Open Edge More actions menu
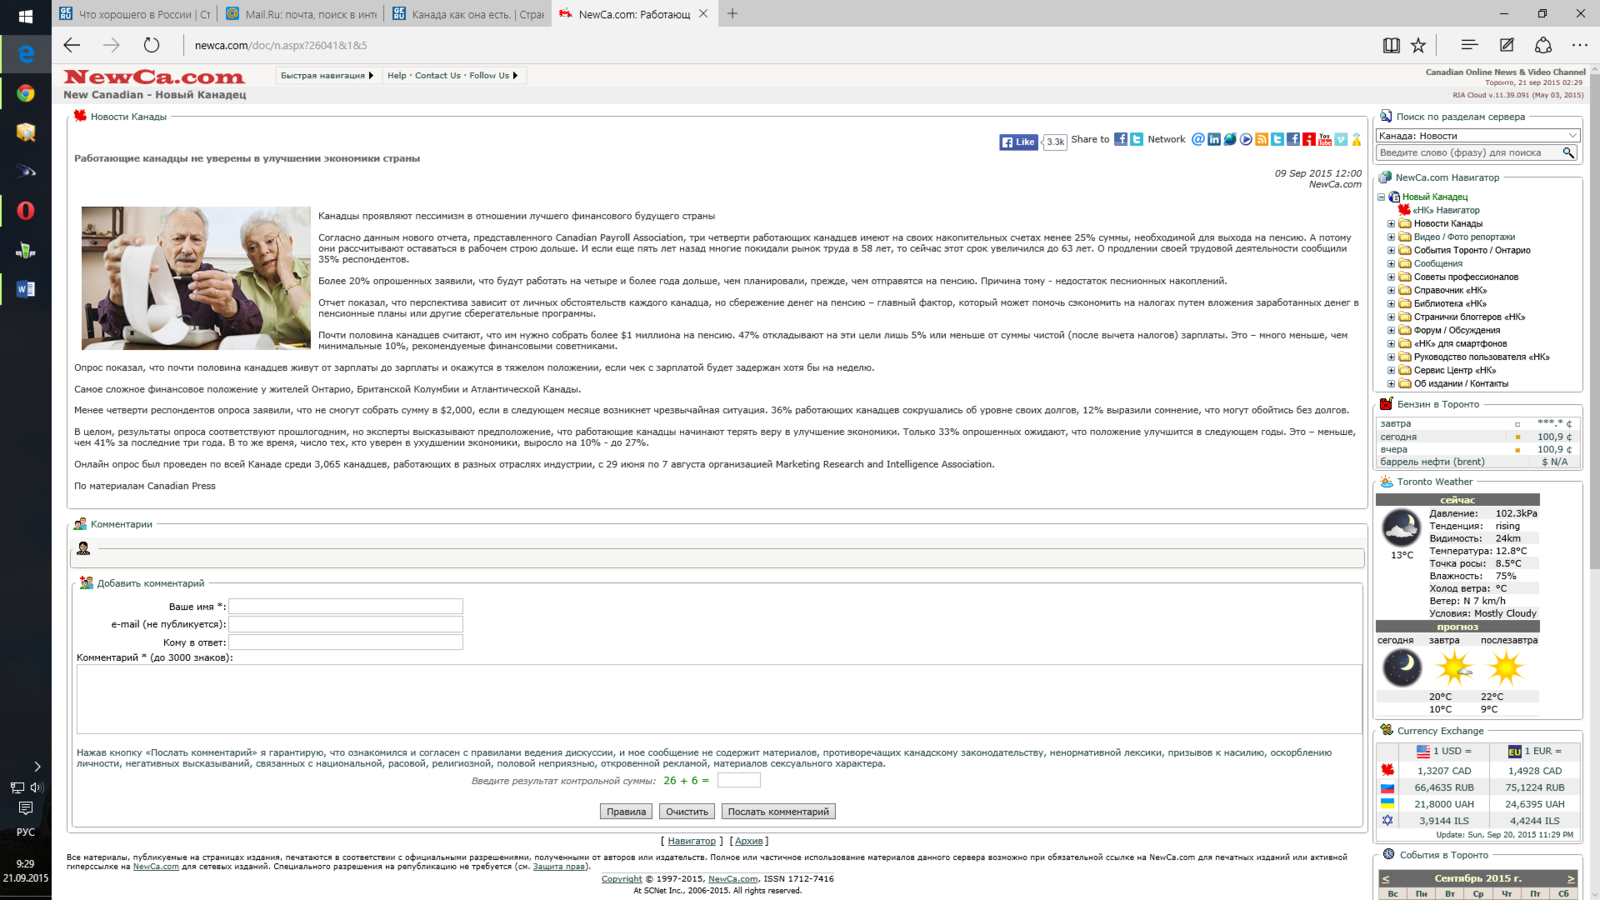The width and height of the screenshot is (1600, 900). (1580, 45)
